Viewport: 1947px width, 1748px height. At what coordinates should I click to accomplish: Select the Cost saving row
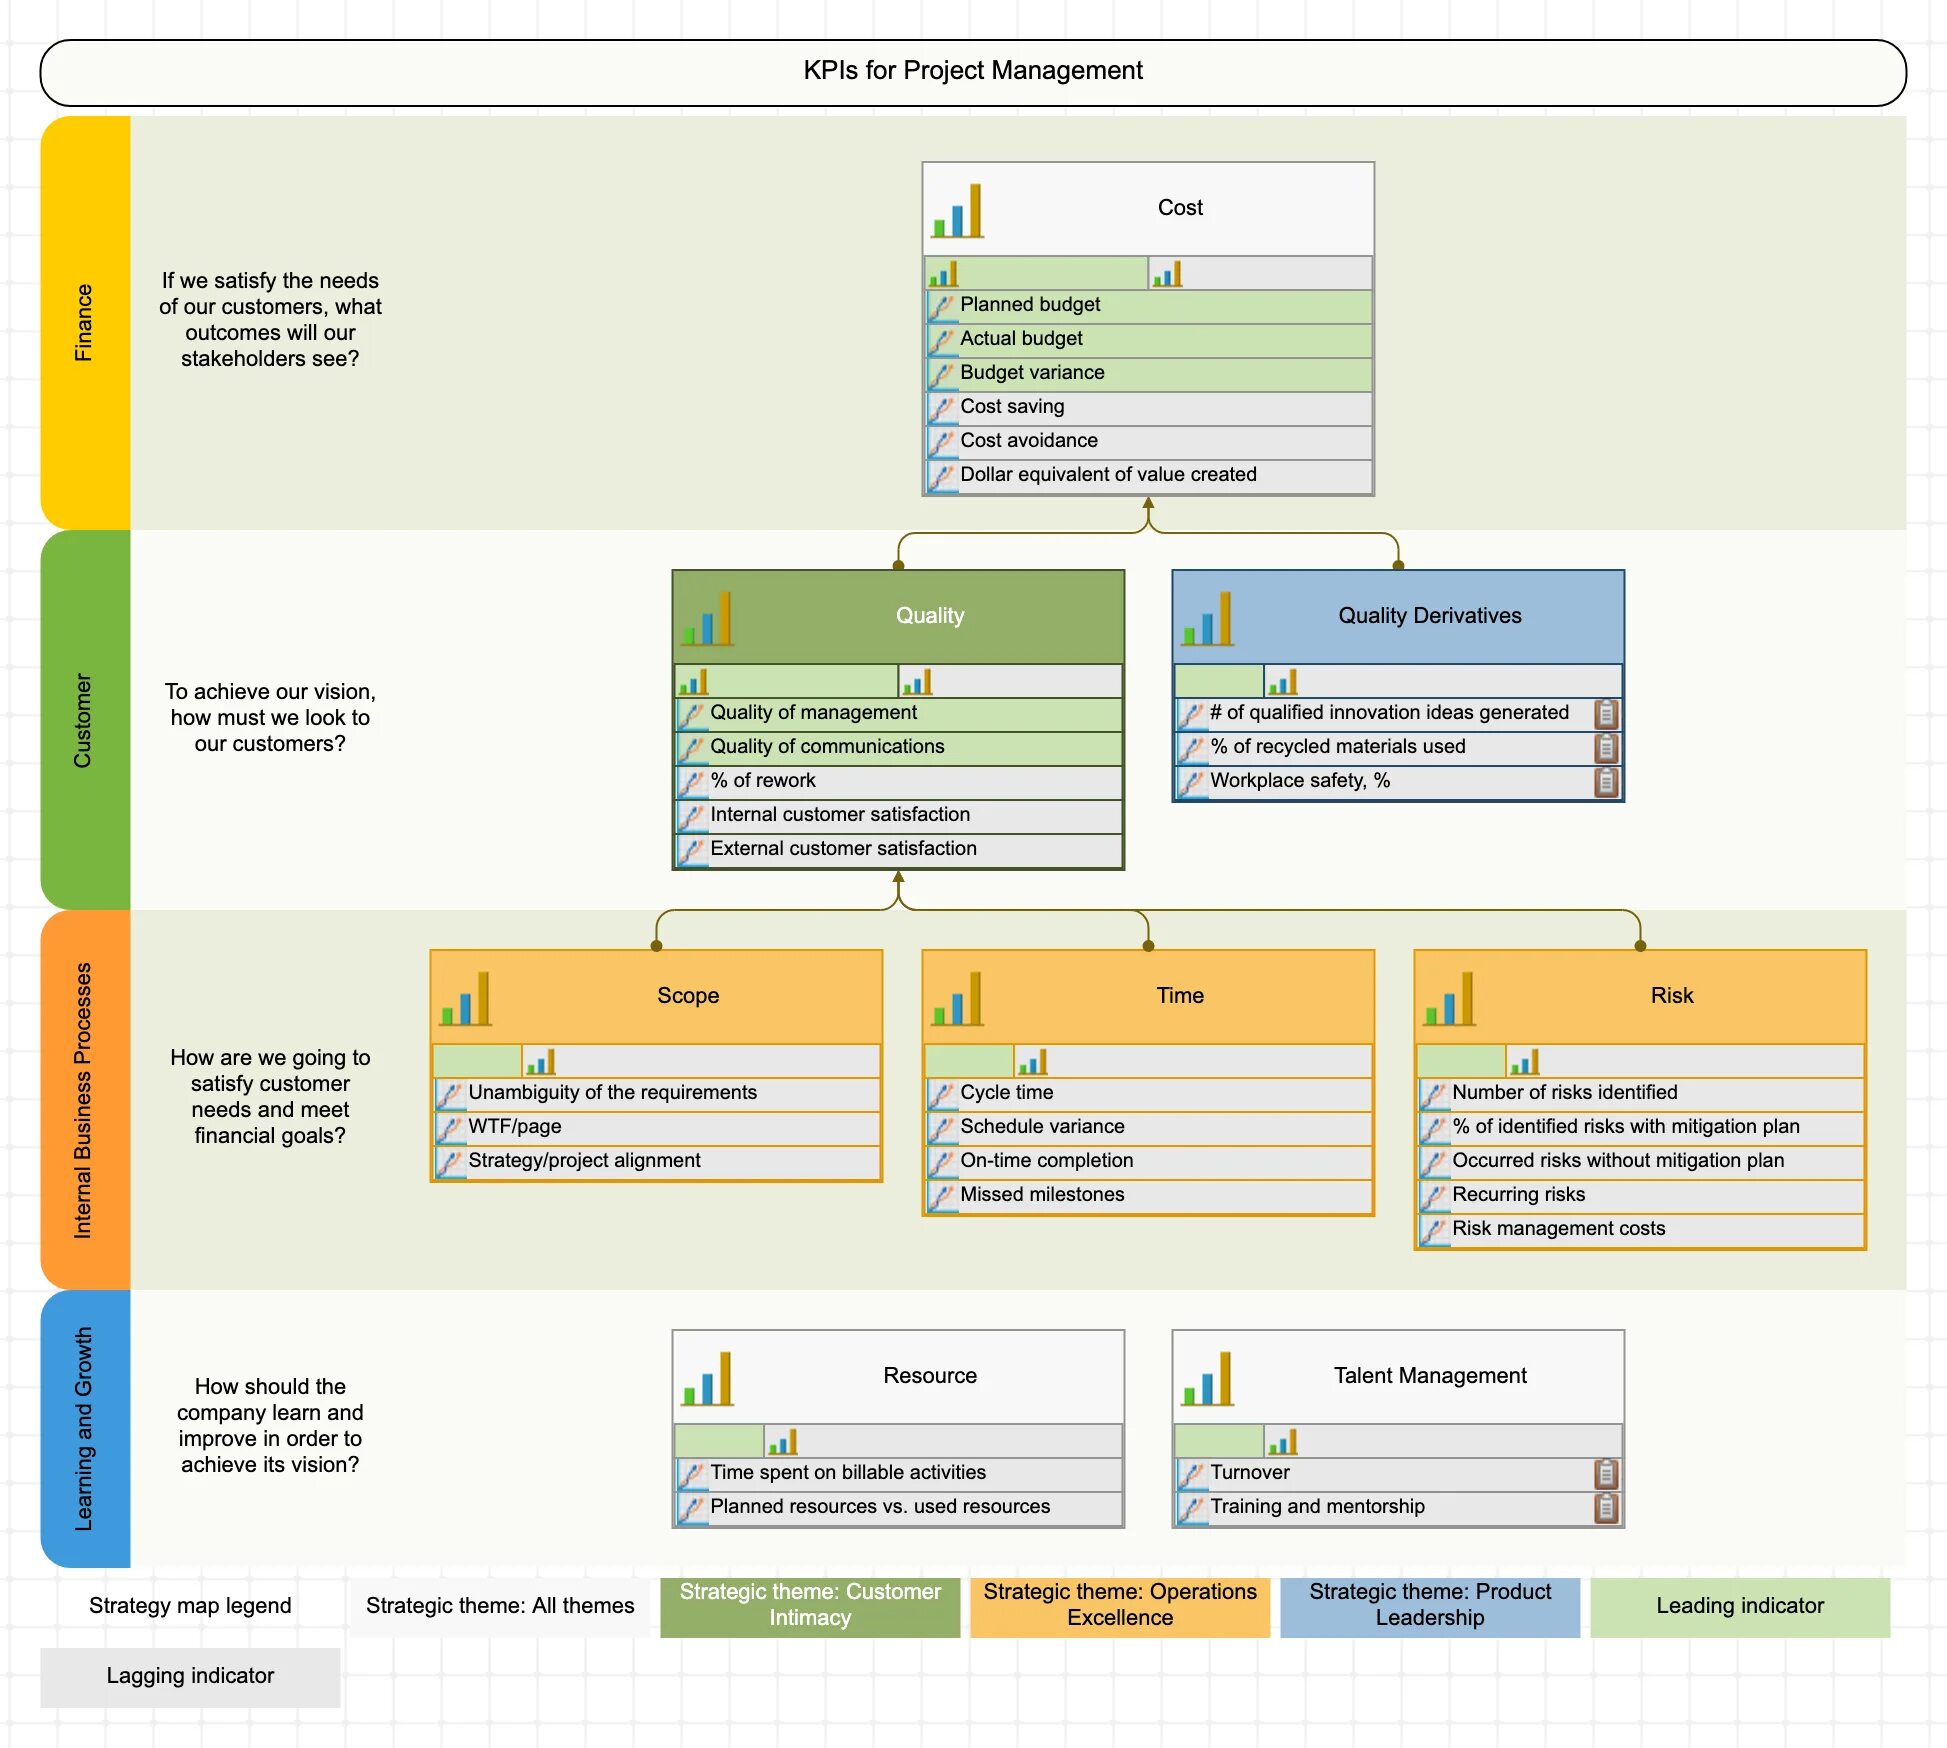coord(1148,408)
